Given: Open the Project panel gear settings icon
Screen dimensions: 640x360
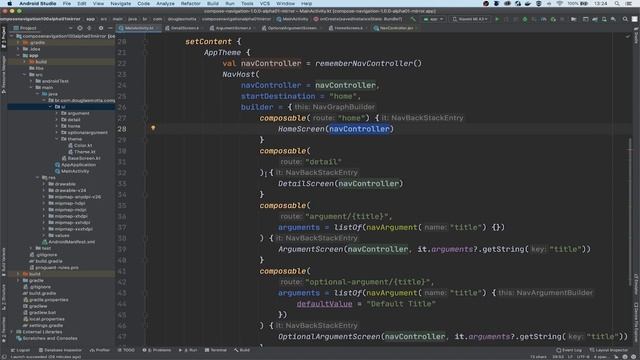Looking at the screenshot, I should tap(101, 28).
